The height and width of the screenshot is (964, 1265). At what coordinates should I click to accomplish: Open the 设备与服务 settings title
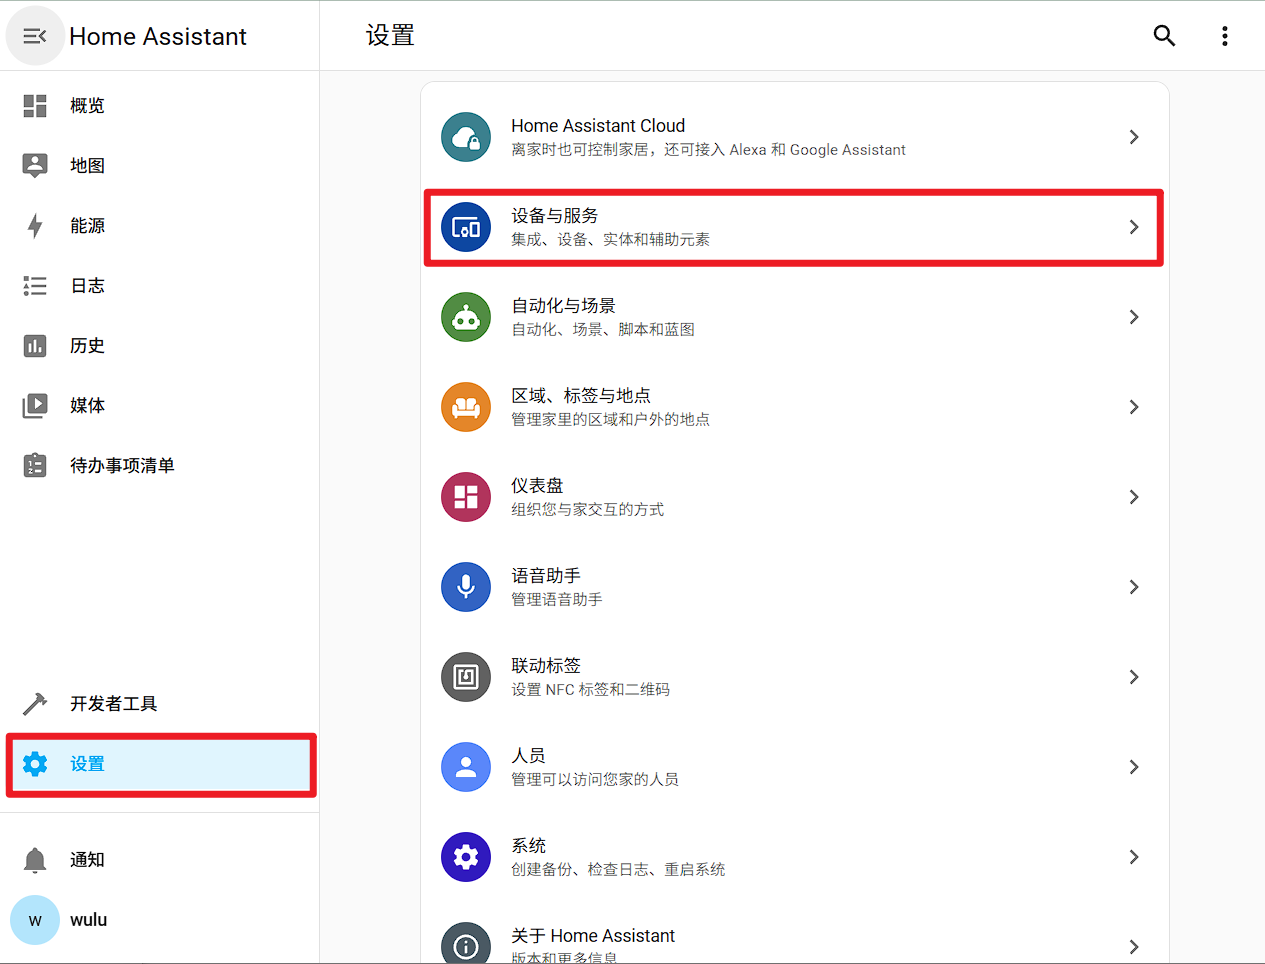point(555,216)
